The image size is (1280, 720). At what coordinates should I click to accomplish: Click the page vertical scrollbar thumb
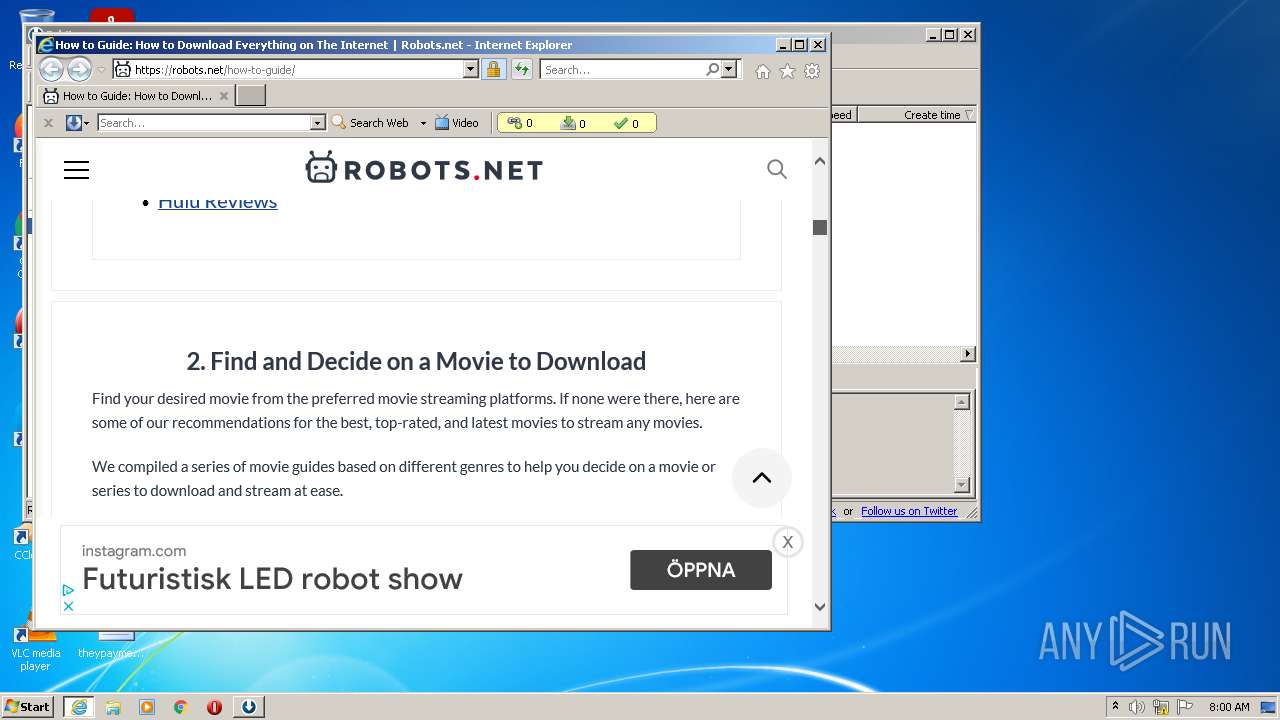click(820, 227)
